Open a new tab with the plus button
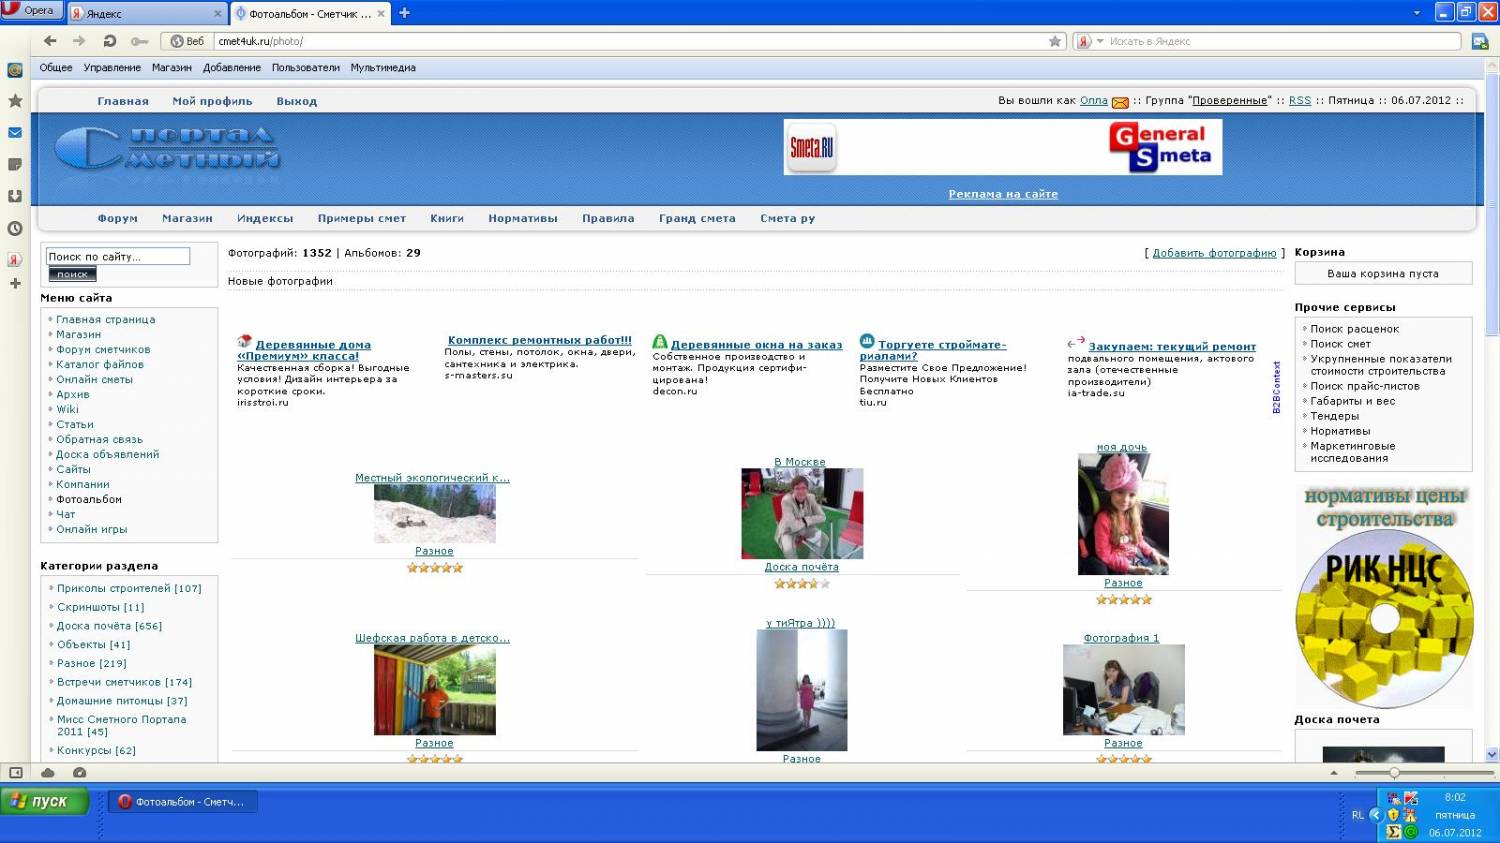1500x843 pixels. (405, 13)
